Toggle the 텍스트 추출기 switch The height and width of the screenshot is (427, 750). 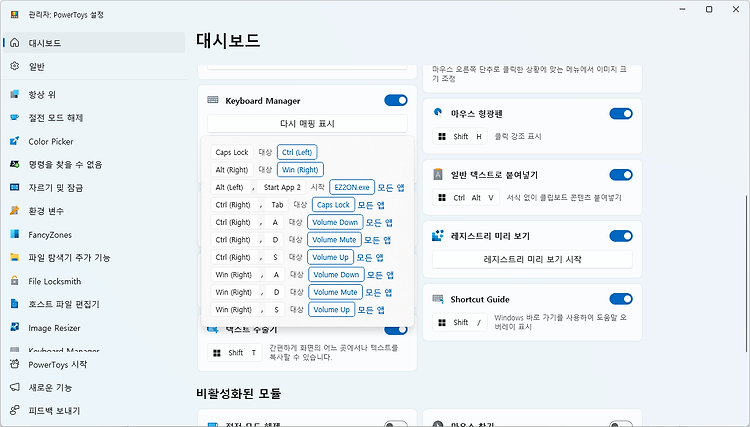click(x=396, y=330)
